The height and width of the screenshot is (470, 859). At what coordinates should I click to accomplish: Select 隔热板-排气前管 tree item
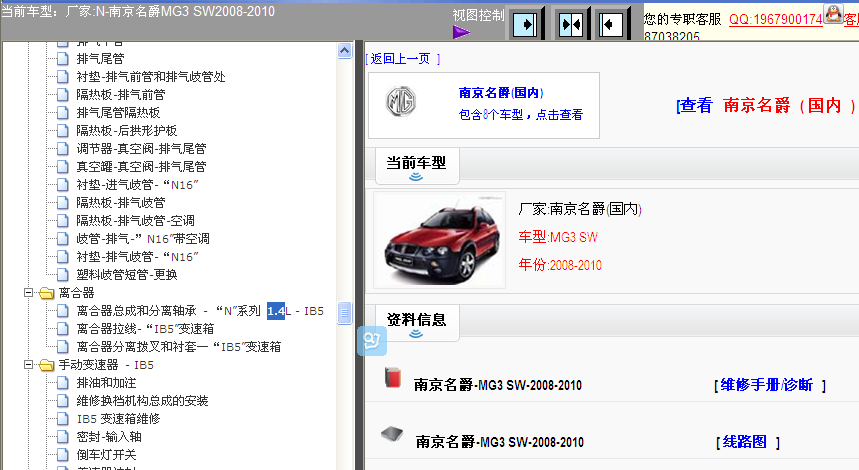(x=121, y=95)
